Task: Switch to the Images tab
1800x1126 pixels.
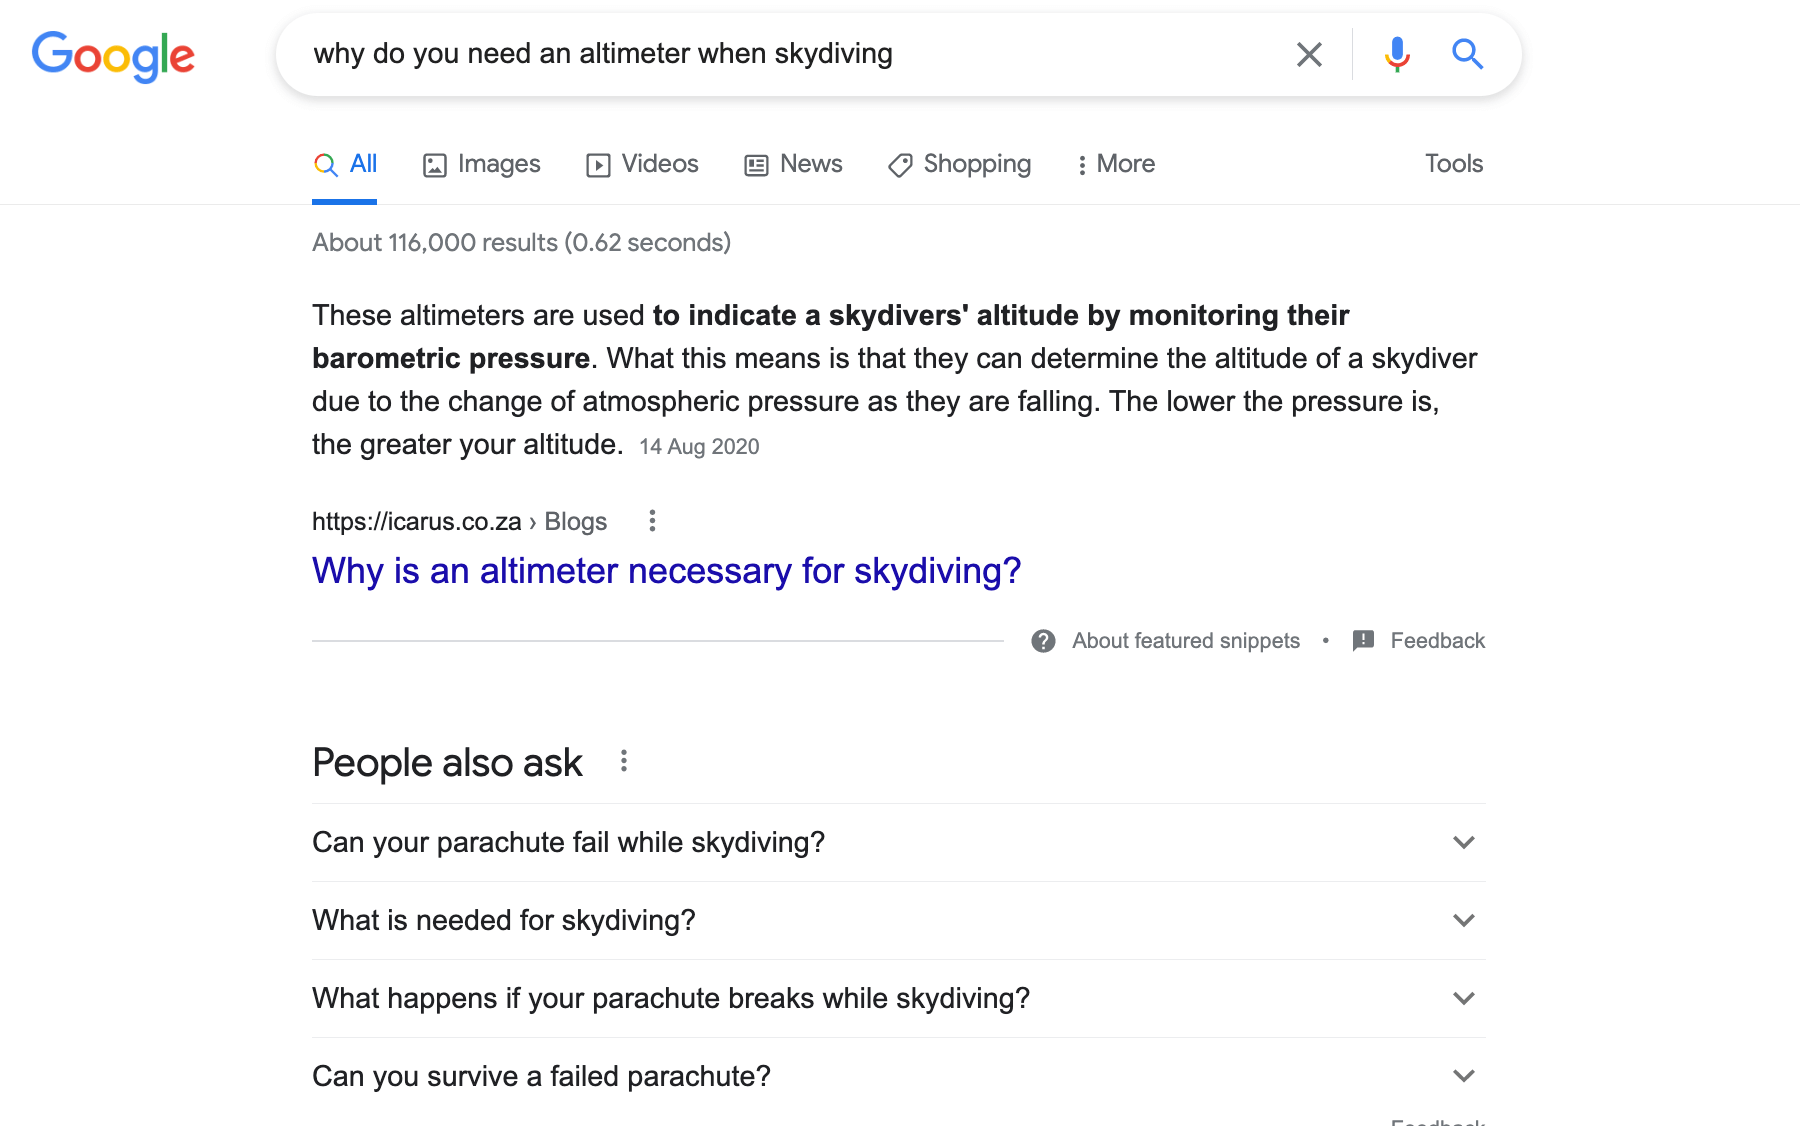Action: pos(480,164)
